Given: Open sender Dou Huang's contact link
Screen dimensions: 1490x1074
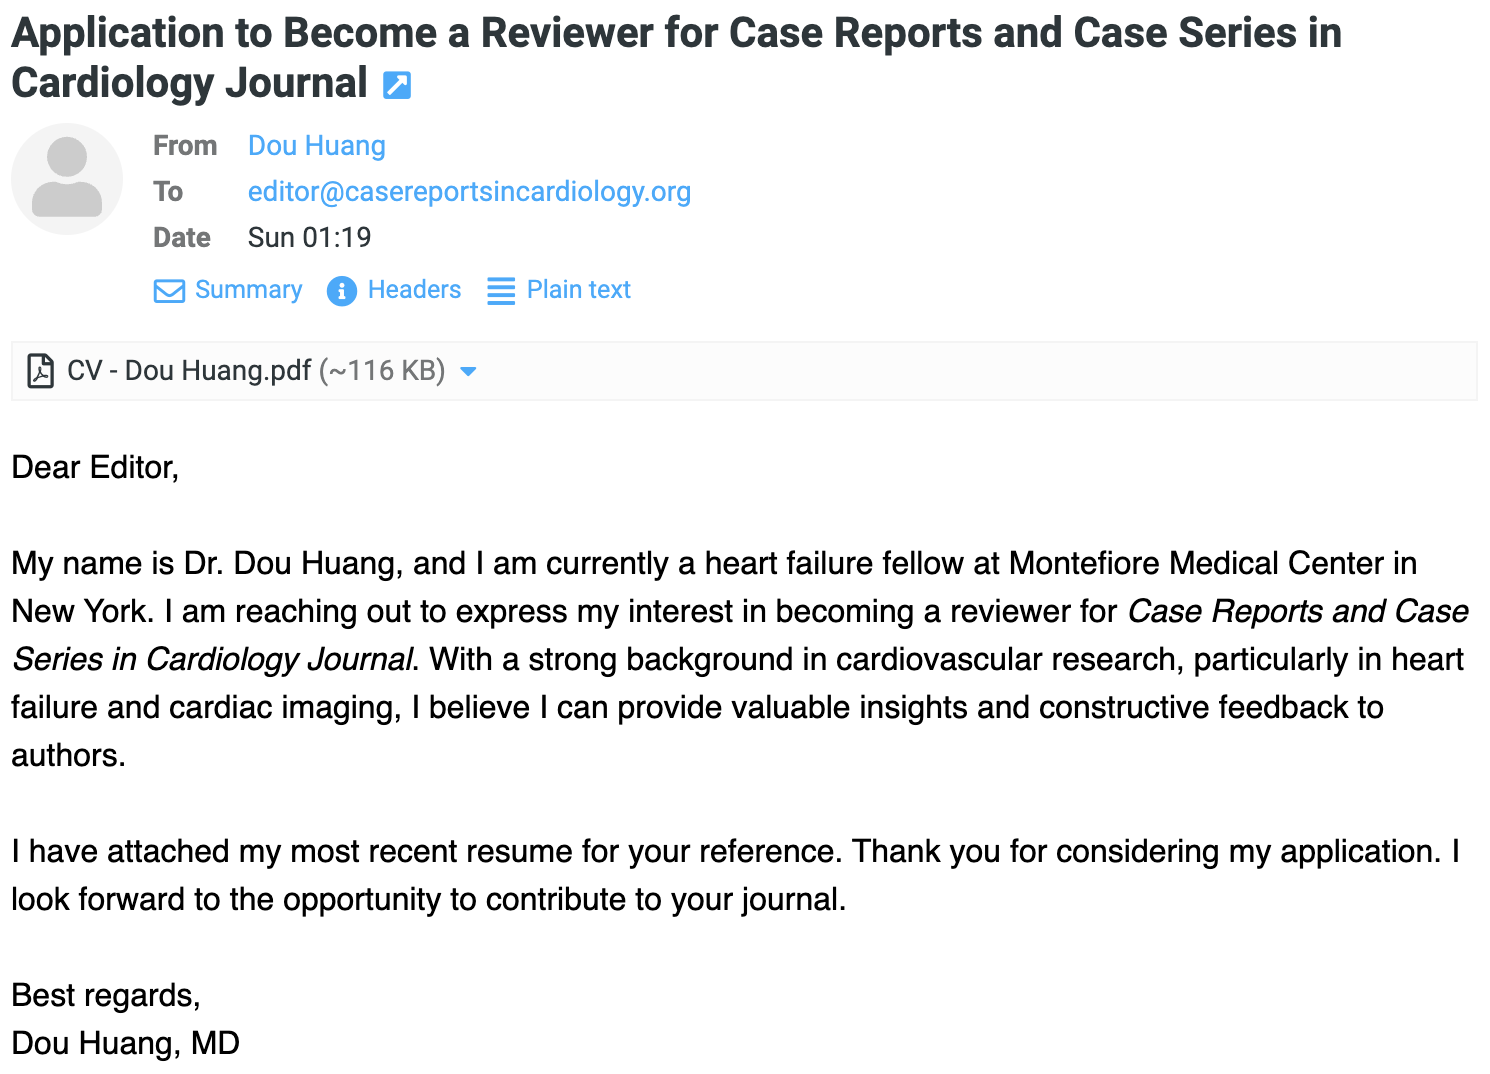Looking at the screenshot, I should (x=316, y=146).
